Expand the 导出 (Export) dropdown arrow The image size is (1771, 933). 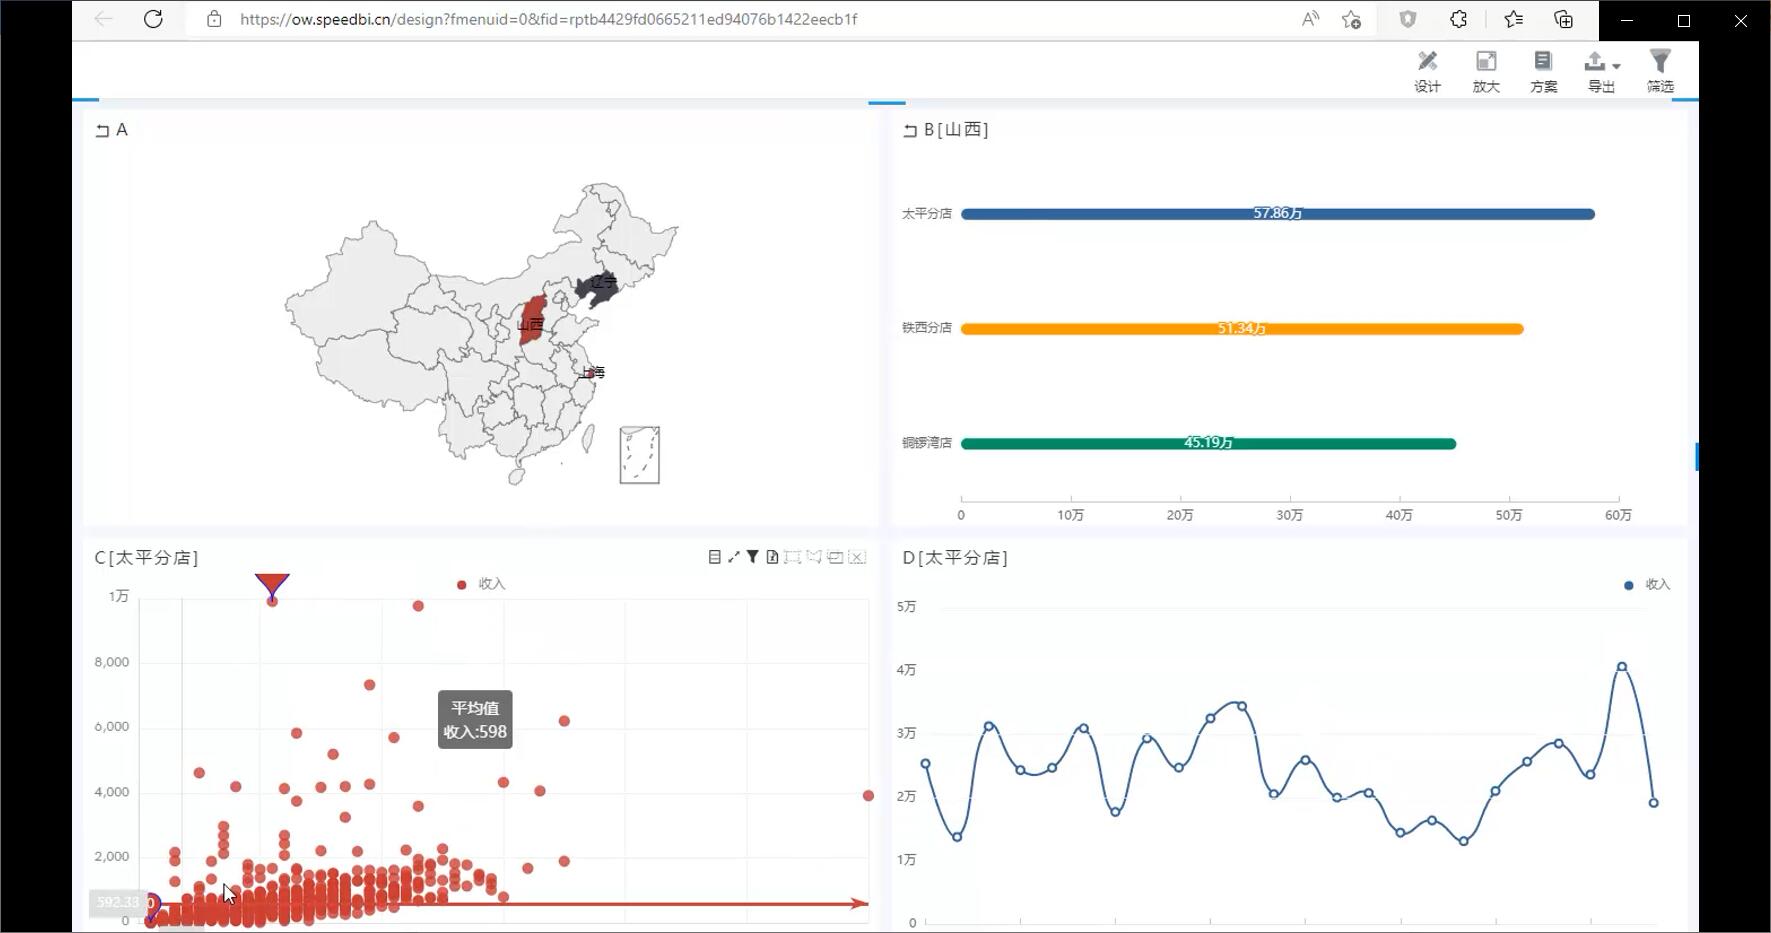pyautogui.click(x=1616, y=66)
